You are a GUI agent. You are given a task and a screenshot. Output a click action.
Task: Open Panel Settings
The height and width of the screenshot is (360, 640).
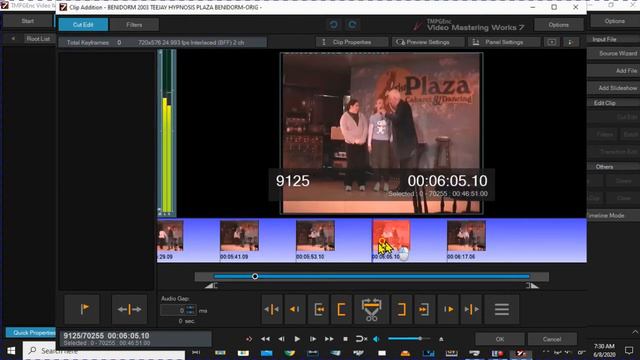[x=504, y=42]
